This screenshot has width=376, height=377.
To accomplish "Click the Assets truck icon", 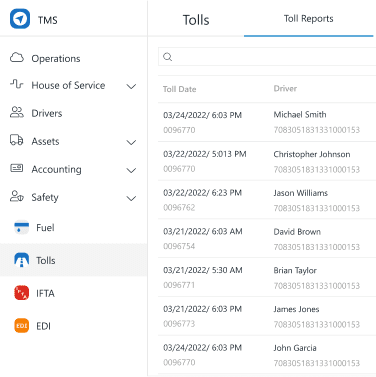I will pos(17,140).
